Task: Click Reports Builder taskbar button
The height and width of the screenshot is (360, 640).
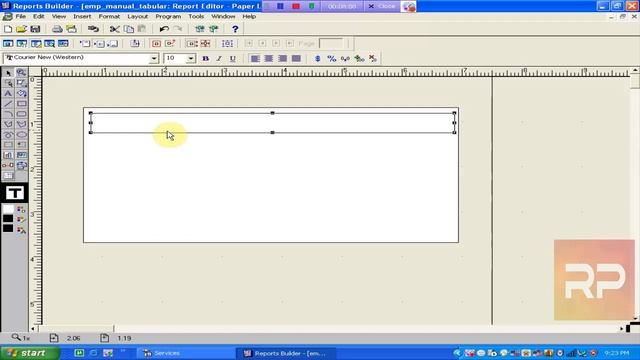Action: [287, 353]
